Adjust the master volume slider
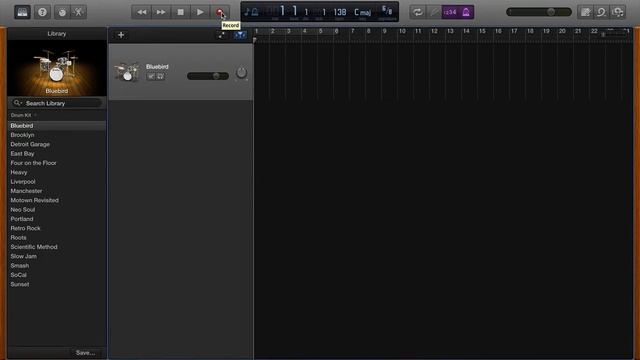Screen dimensions: 640x360 pos(539,12)
